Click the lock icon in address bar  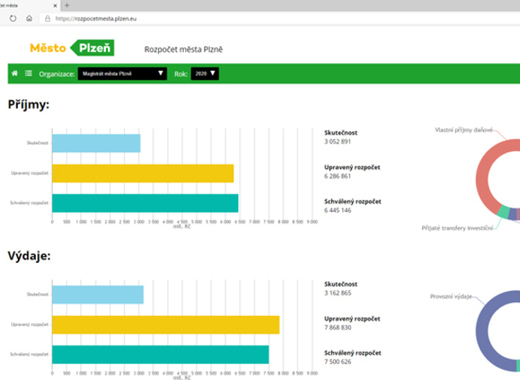point(47,19)
